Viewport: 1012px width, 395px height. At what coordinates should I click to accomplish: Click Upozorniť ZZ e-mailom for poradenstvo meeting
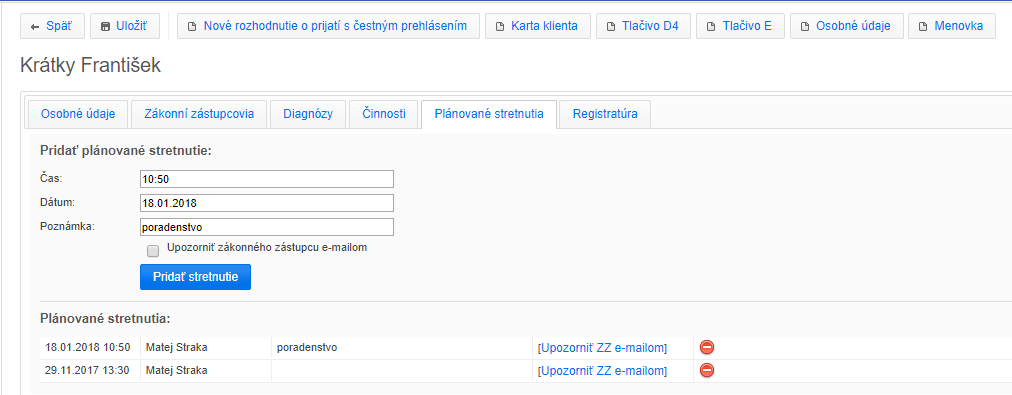[602, 348]
